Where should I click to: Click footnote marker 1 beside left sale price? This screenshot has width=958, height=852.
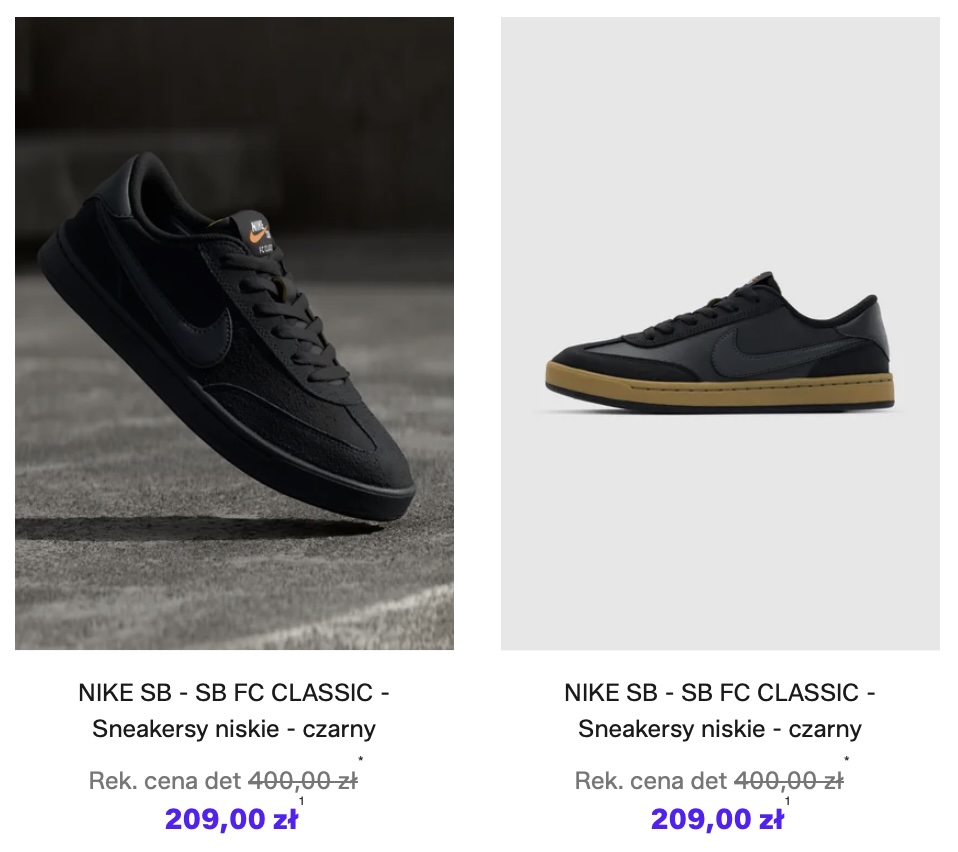tap(302, 802)
